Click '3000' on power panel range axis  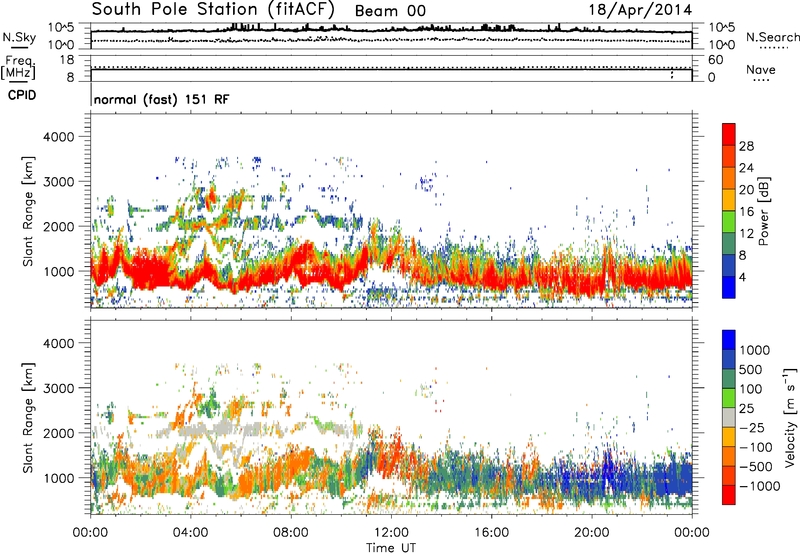pos(59,182)
